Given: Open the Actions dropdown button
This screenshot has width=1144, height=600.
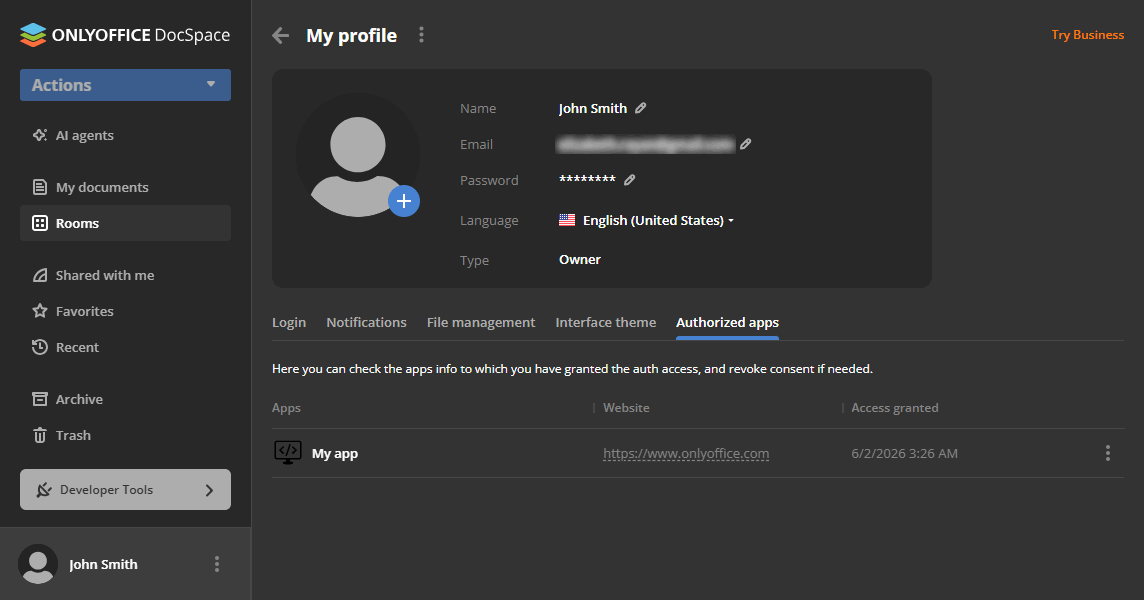Looking at the screenshot, I should click(x=125, y=85).
